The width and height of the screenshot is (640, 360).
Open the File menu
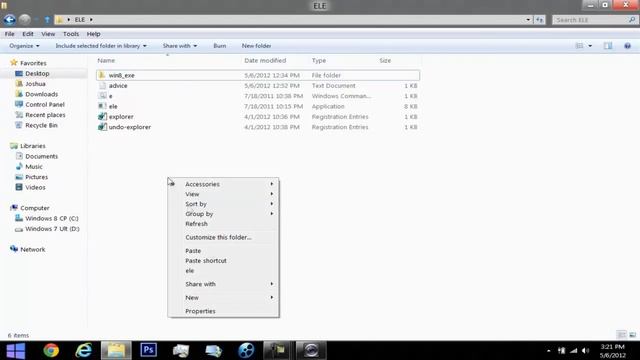9,34
